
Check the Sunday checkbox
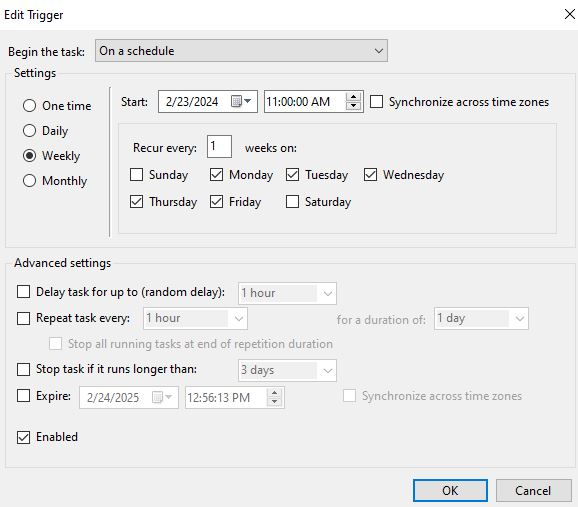click(136, 175)
